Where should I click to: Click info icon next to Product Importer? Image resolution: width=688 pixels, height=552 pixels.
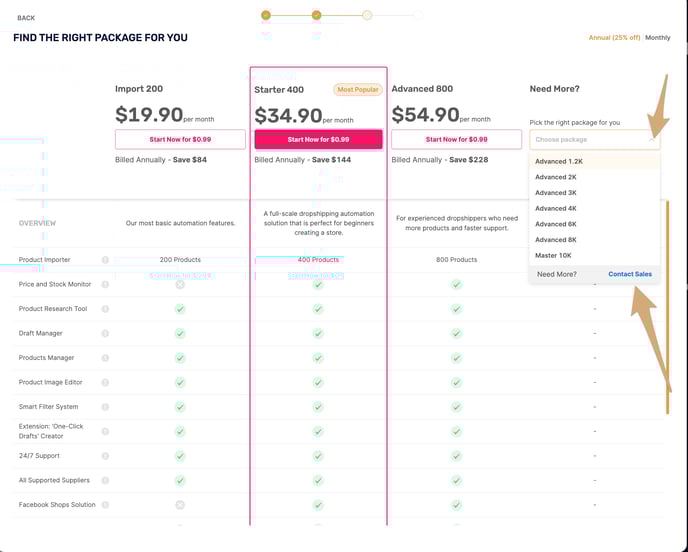click(105, 260)
